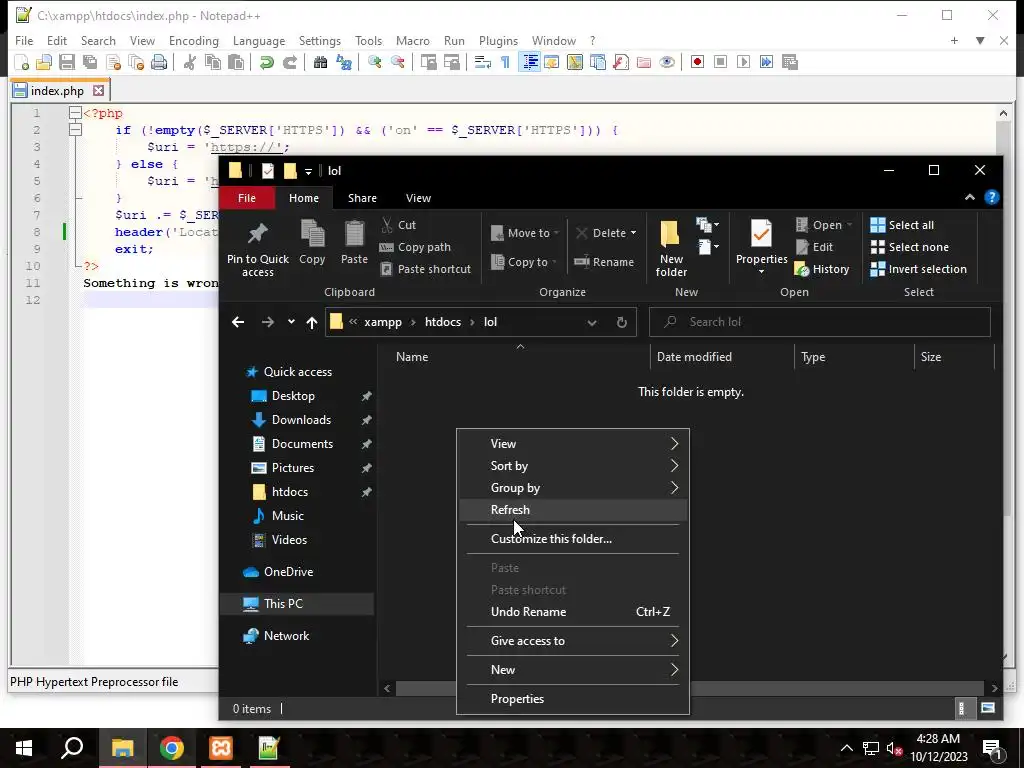Click the Windows Start button
This screenshot has width=1024, height=768.
[24, 748]
